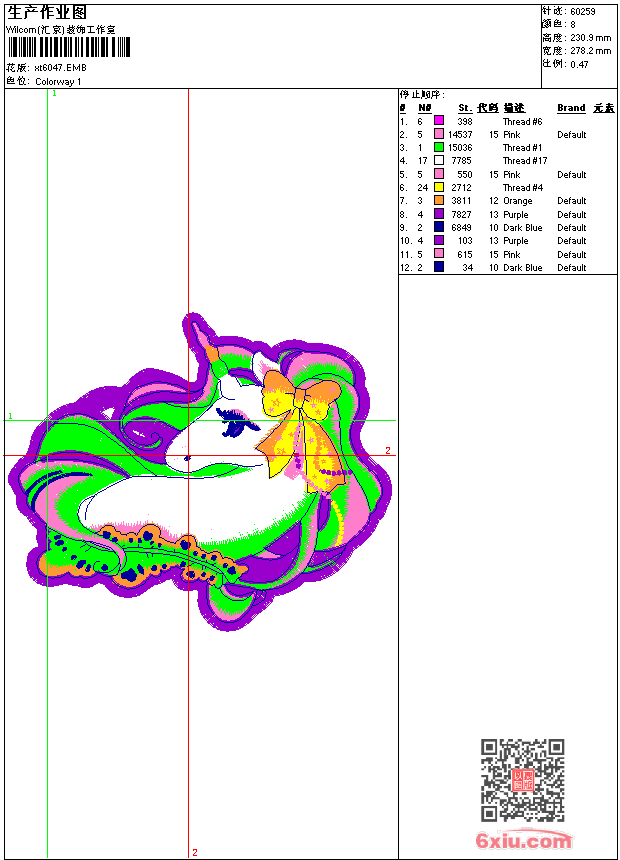Select stitch count value 398

465,121
